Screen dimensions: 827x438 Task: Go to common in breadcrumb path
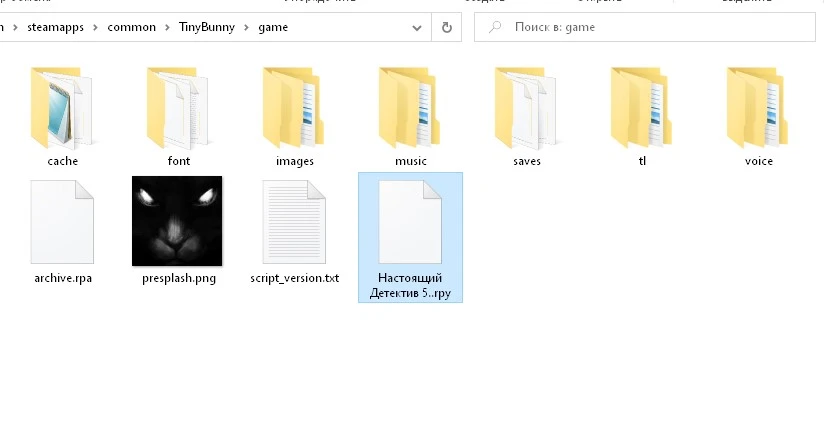tap(131, 27)
